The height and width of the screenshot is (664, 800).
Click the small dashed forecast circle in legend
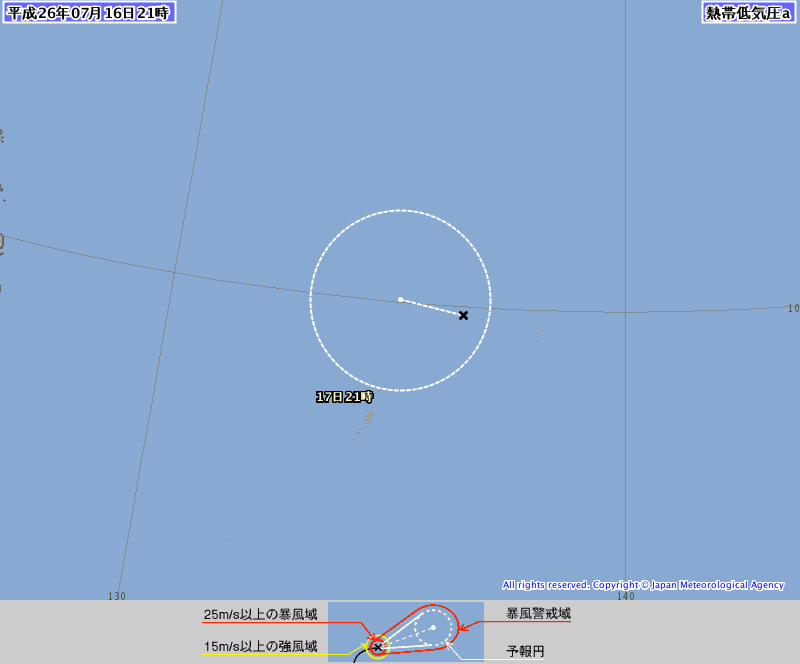(x=433, y=627)
